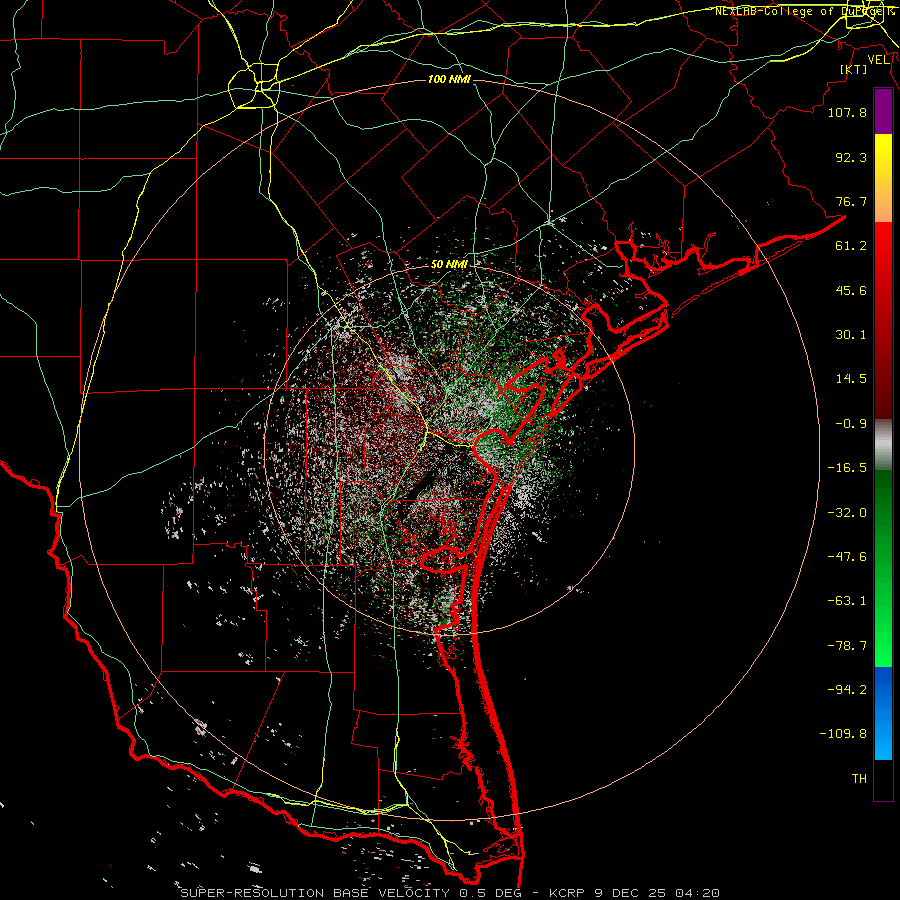This screenshot has height=900, width=900.
Task: Select the 107.8 value on velocity scale
Action: (x=847, y=112)
